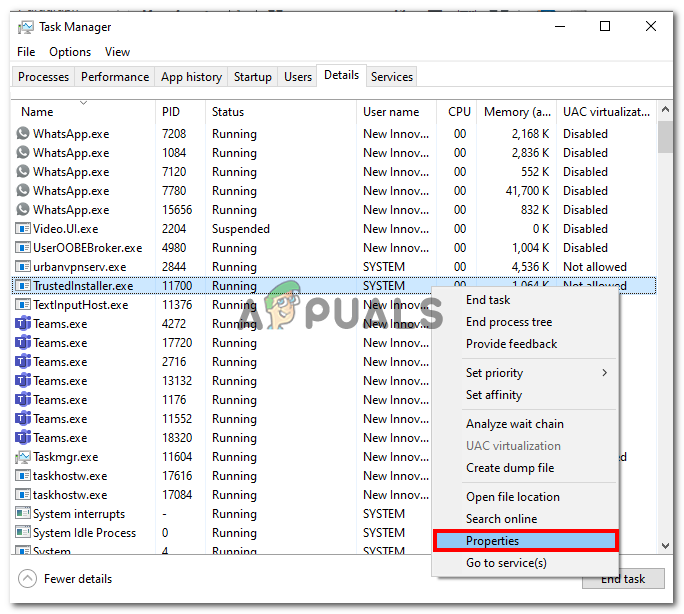Viewport: 684px width, 614px height.
Task: Select the 41,700 K memory cell
Action: [527, 191]
